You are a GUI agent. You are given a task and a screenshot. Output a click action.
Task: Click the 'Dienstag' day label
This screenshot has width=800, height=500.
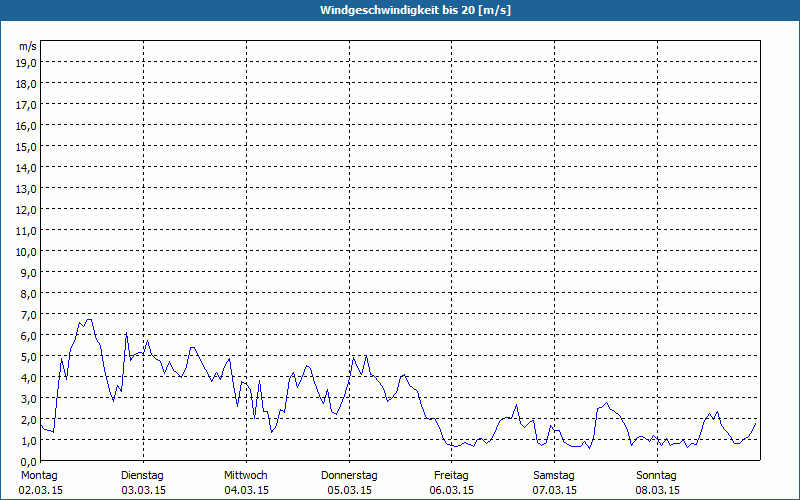point(142,476)
